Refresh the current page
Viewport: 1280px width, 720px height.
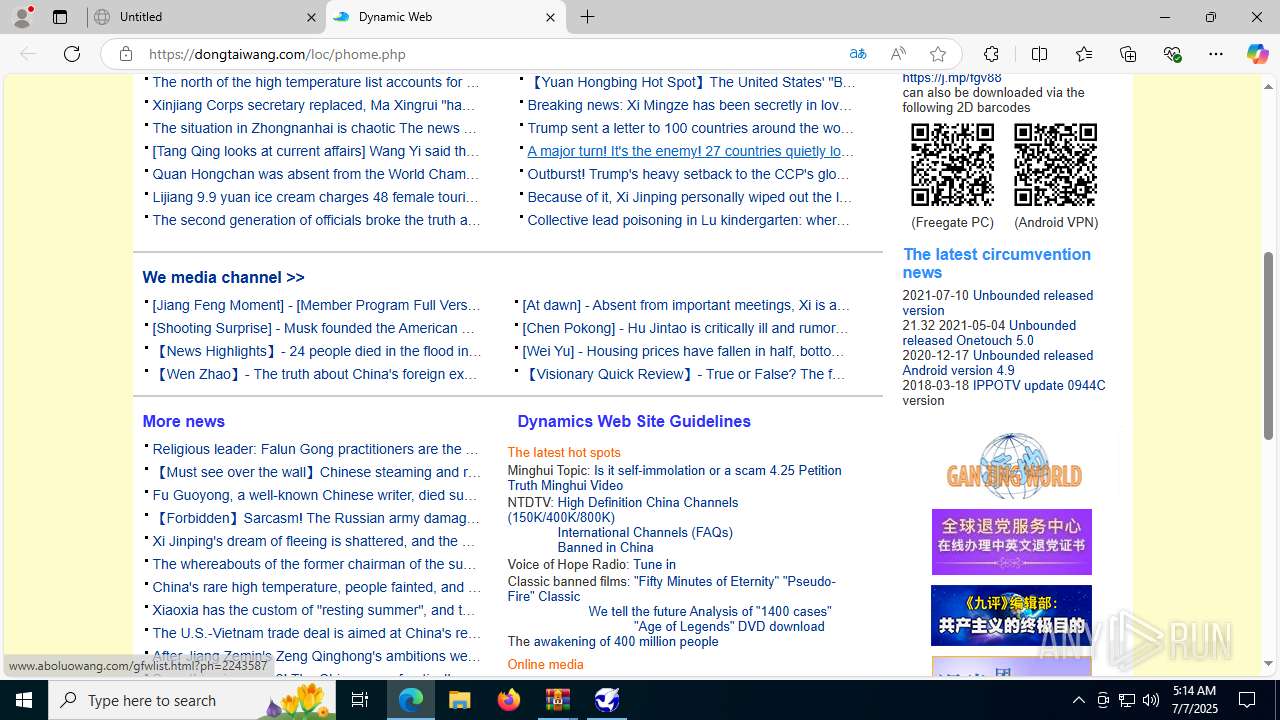pos(72,54)
